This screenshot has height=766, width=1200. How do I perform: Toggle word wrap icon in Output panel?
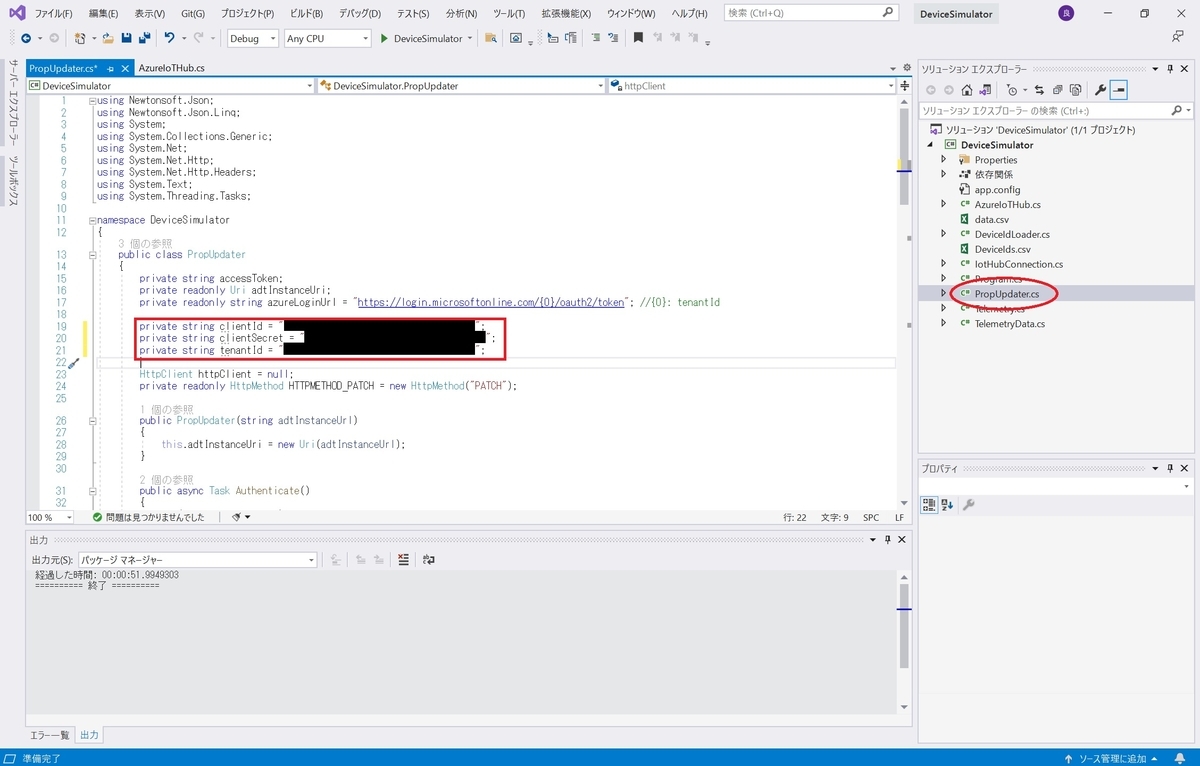click(x=429, y=560)
